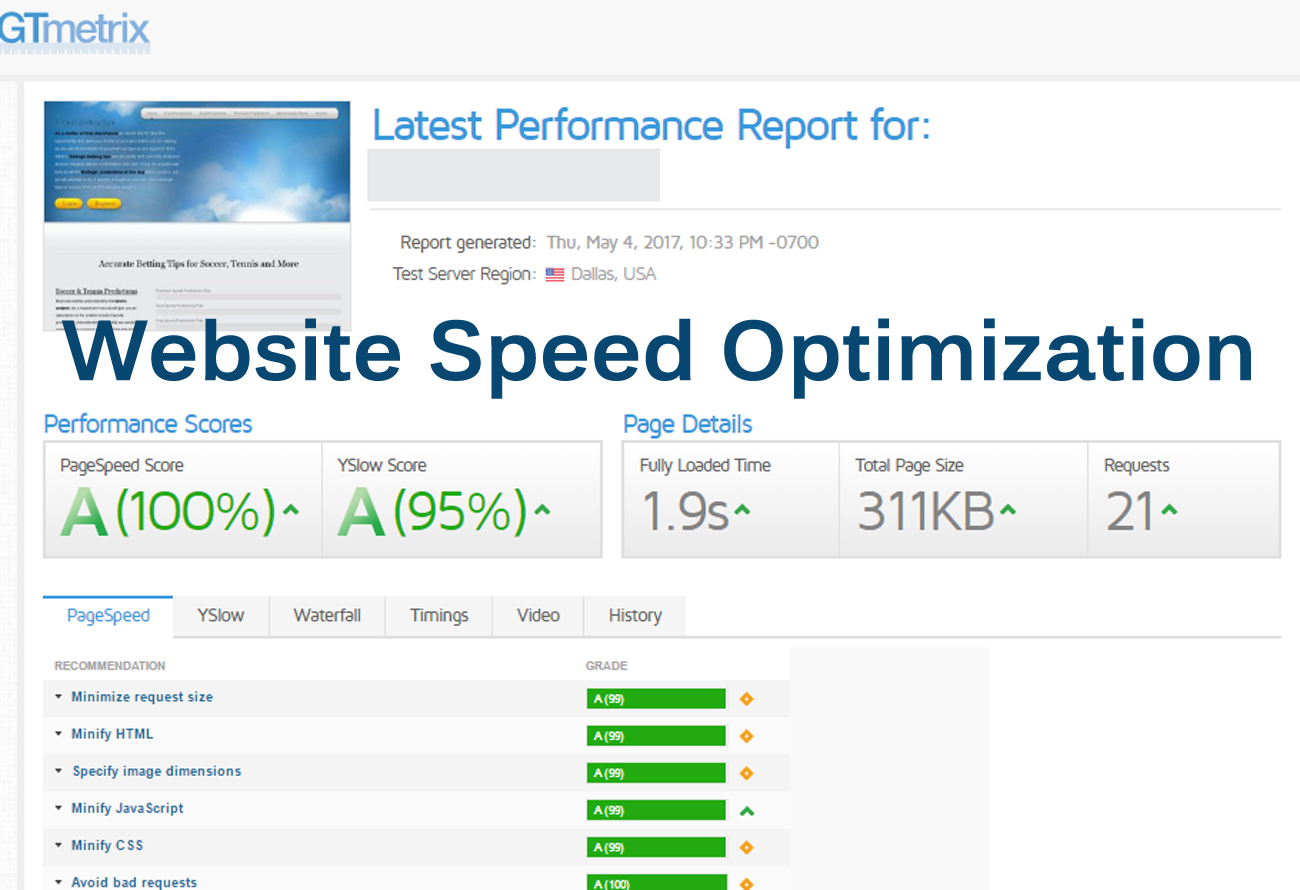Open the Video tab
The width and height of the screenshot is (1300, 890).
pos(538,616)
